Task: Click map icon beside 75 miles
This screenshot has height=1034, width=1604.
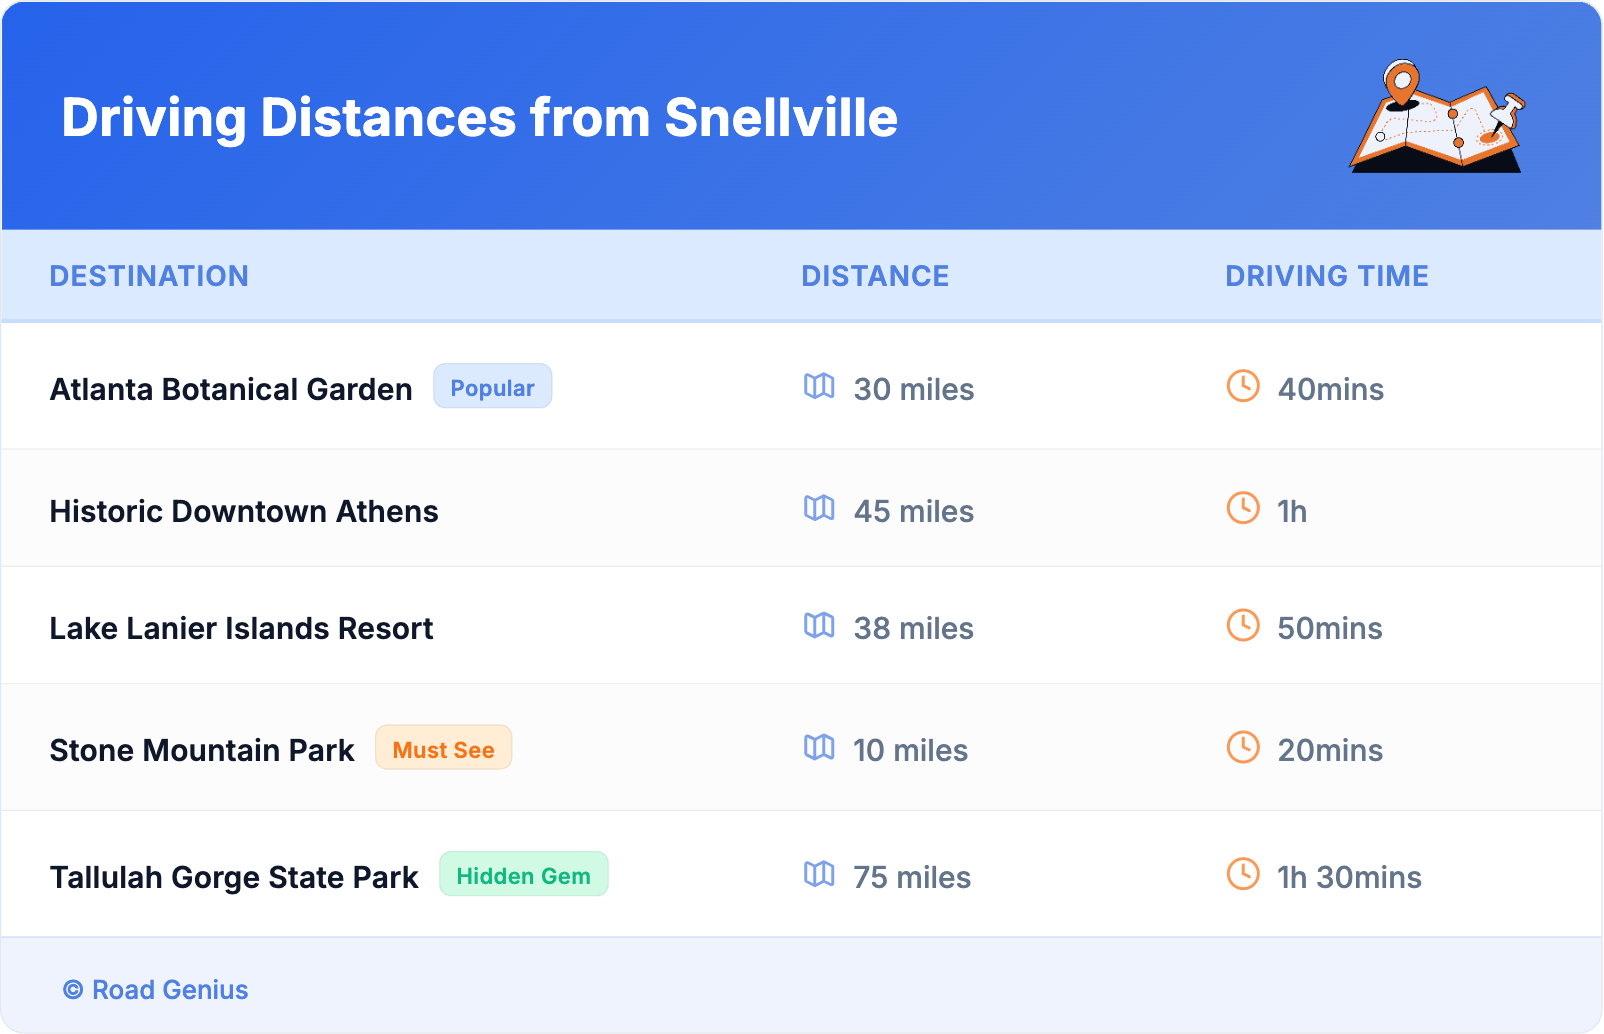Action: click(x=819, y=874)
